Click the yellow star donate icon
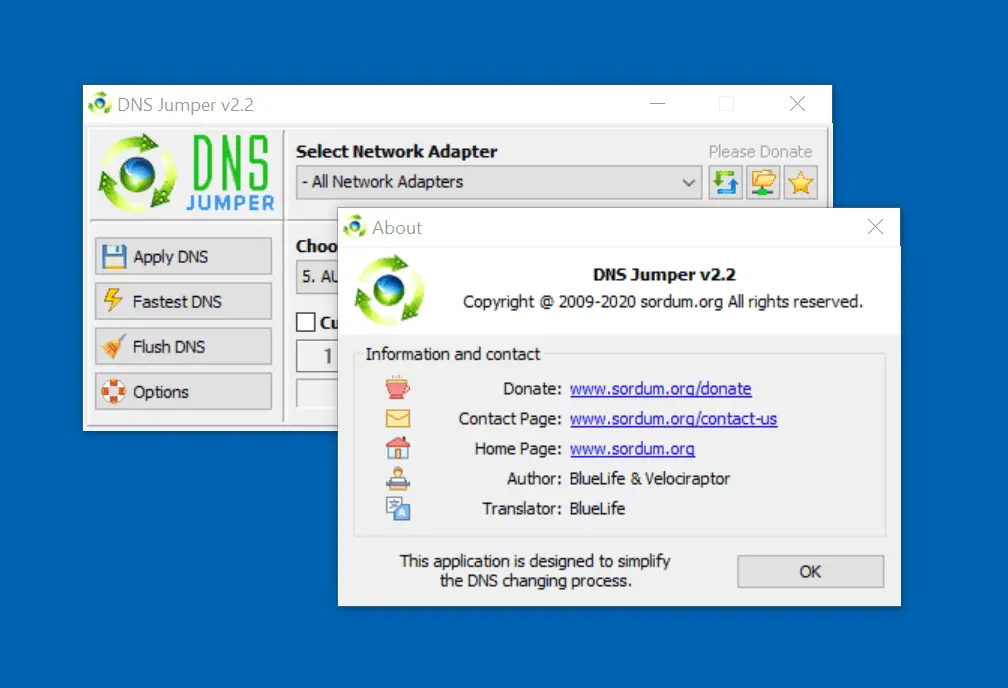The width and height of the screenshot is (1008, 688). click(800, 183)
